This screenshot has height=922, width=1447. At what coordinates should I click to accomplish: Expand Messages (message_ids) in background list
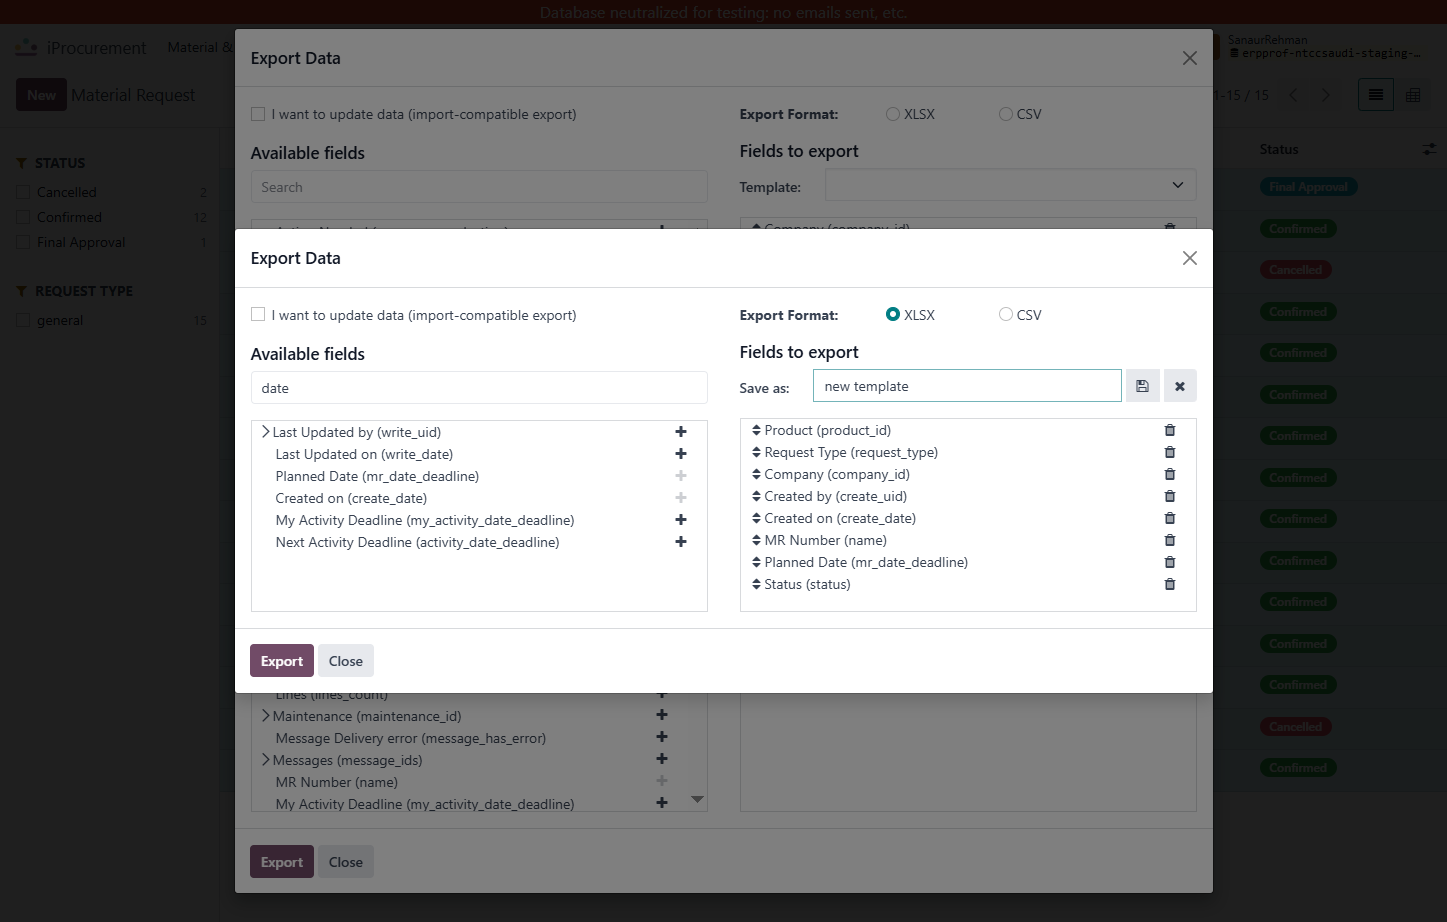point(265,760)
